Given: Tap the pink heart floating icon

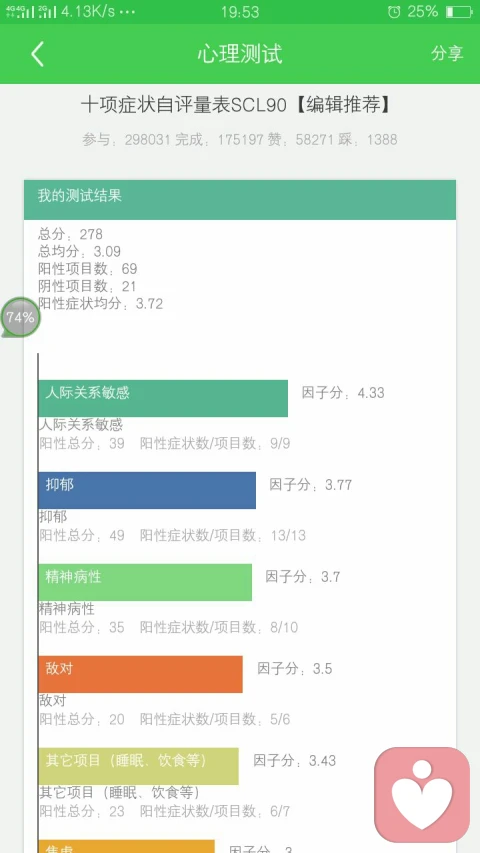Looking at the screenshot, I should pyautogui.click(x=422, y=794).
